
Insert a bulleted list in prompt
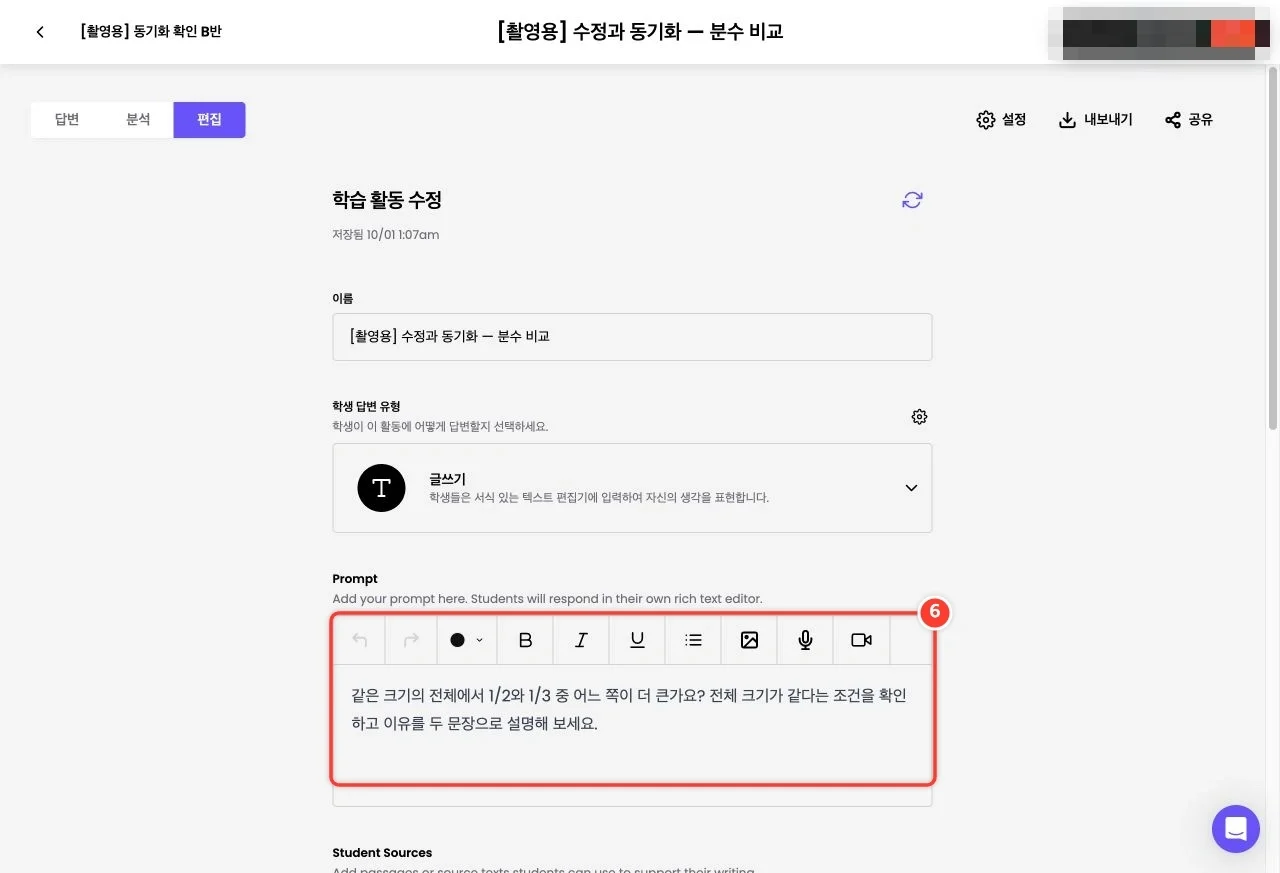click(x=693, y=640)
